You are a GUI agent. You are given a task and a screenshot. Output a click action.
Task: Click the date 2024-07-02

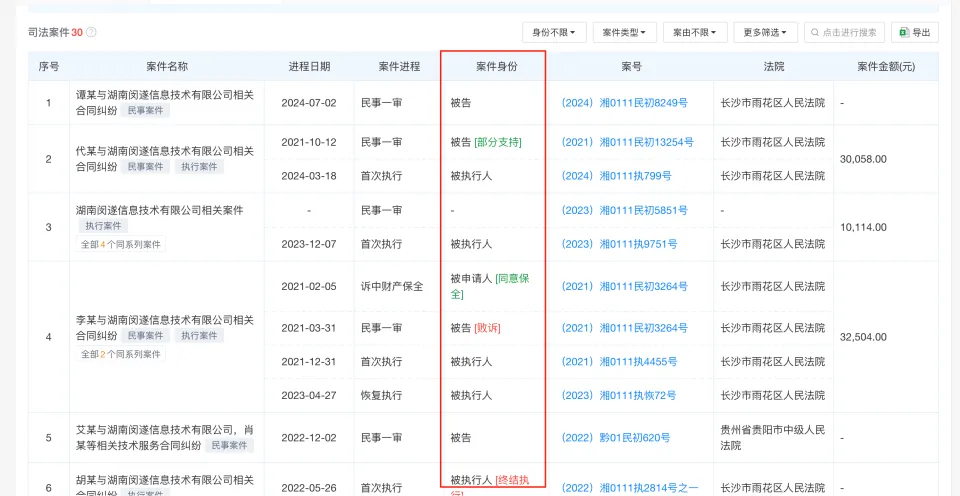pyautogui.click(x=309, y=103)
